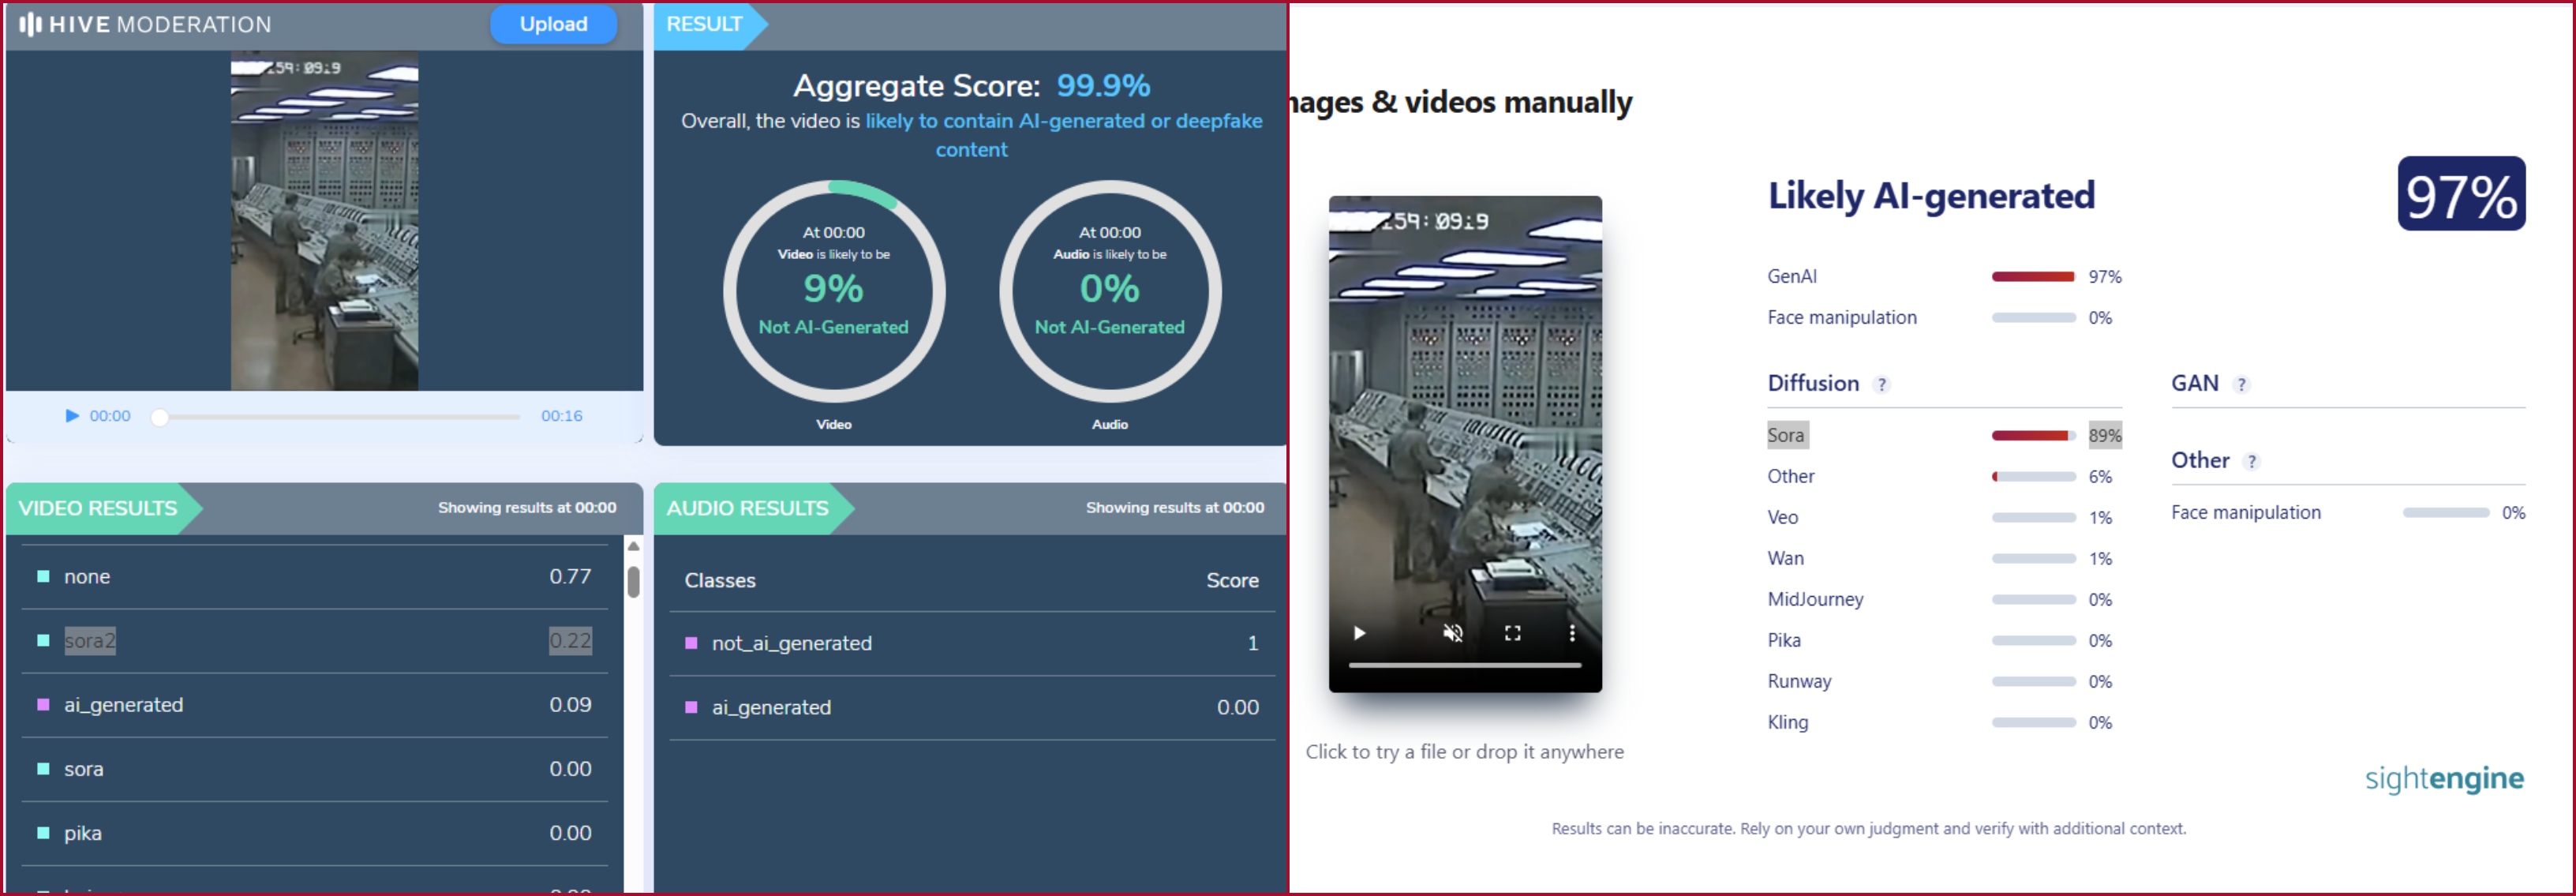Click help icon next to Other
2576x896 pixels.
[x=2251, y=462]
